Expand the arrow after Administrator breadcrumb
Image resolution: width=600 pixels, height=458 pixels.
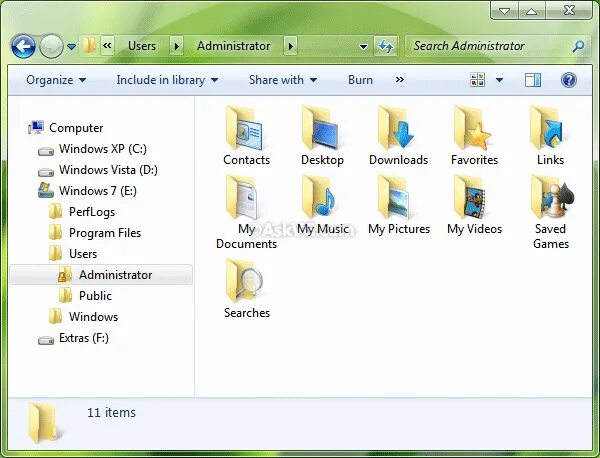tap(290, 46)
